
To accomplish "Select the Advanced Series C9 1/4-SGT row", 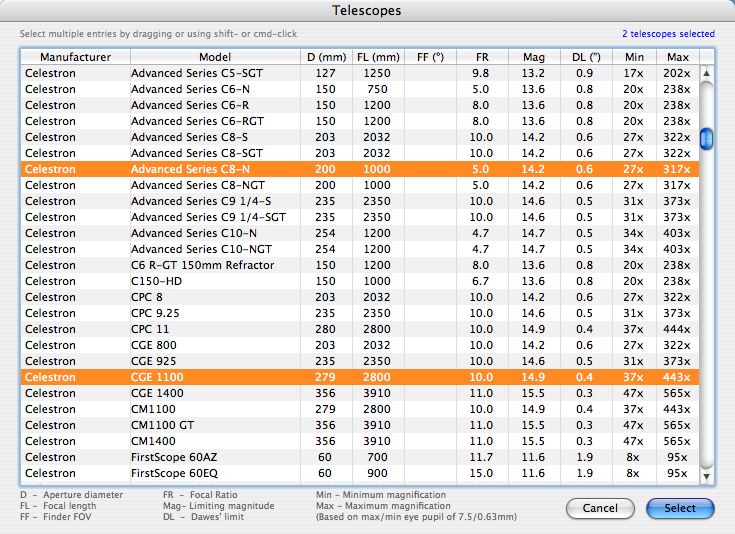I will pyautogui.click(x=360, y=217).
